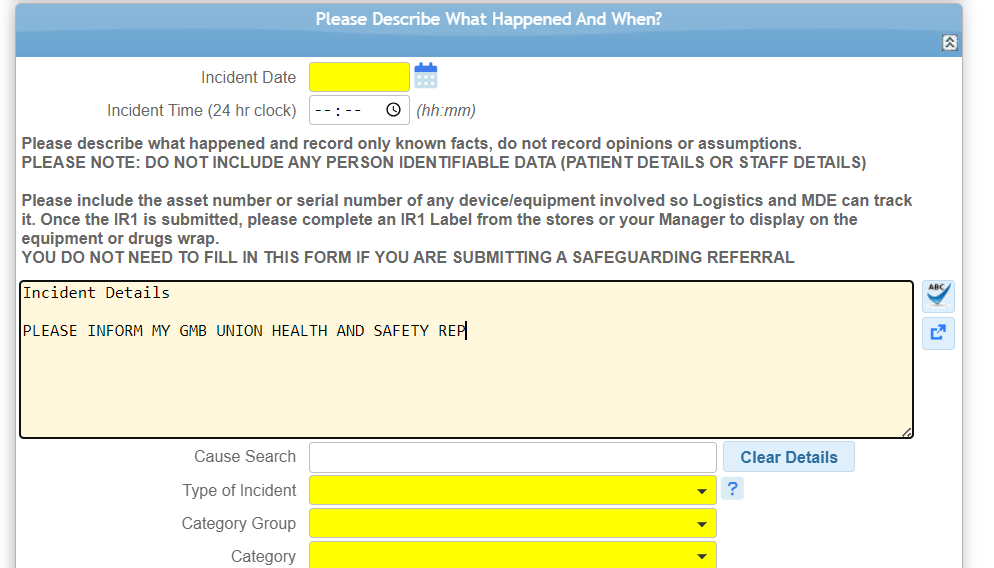Click the Cause Search label
994x568 pixels.
[x=245, y=456]
